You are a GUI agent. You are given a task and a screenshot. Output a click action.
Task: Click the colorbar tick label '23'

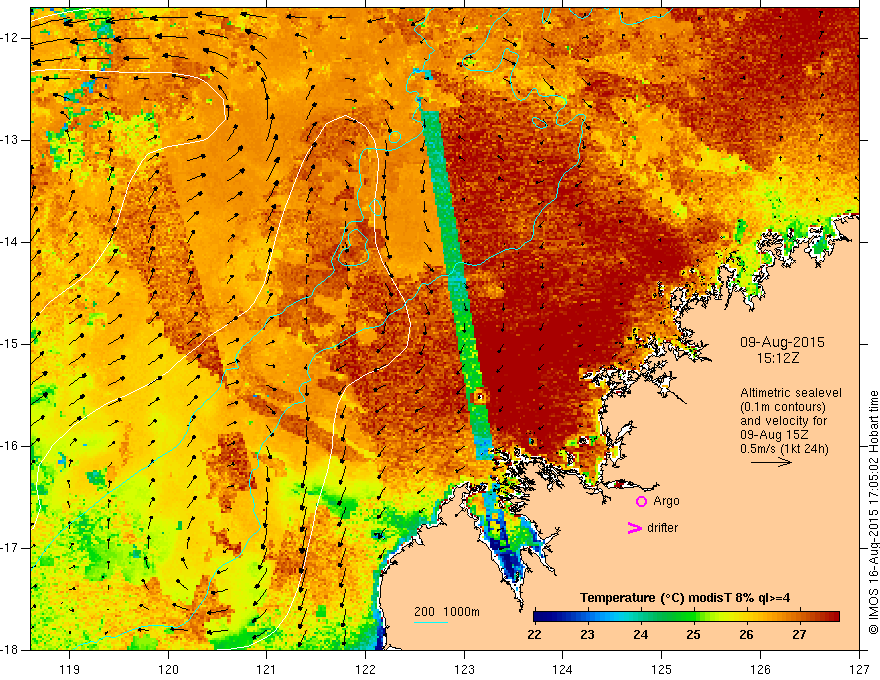[588, 635]
